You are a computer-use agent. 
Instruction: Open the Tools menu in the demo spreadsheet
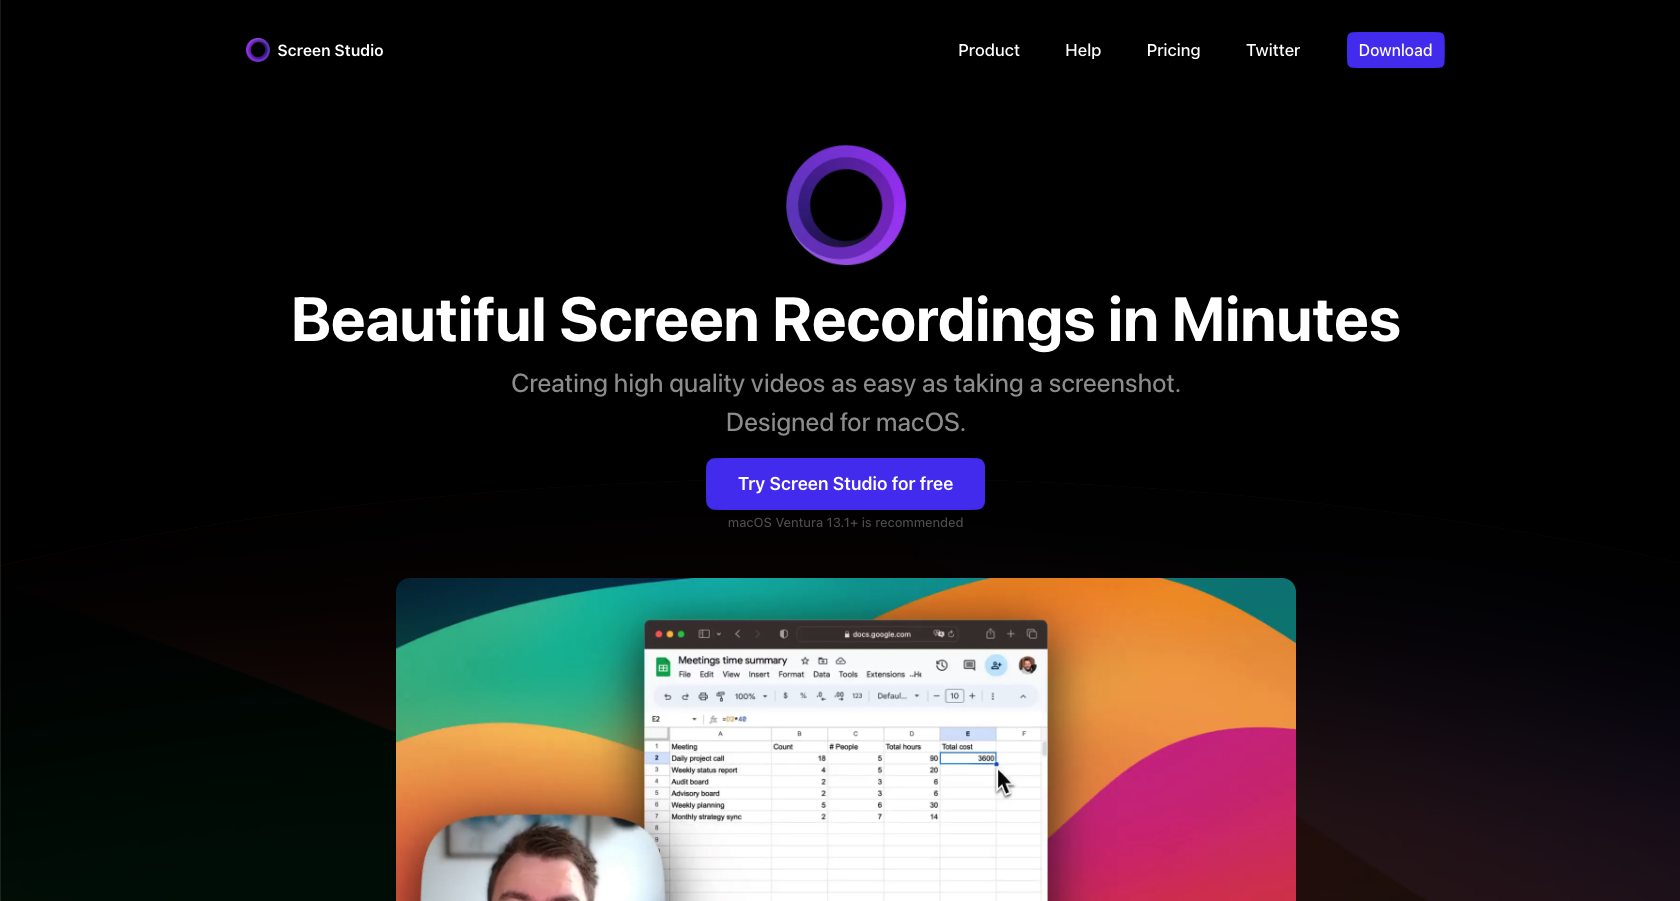coord(848,674)
